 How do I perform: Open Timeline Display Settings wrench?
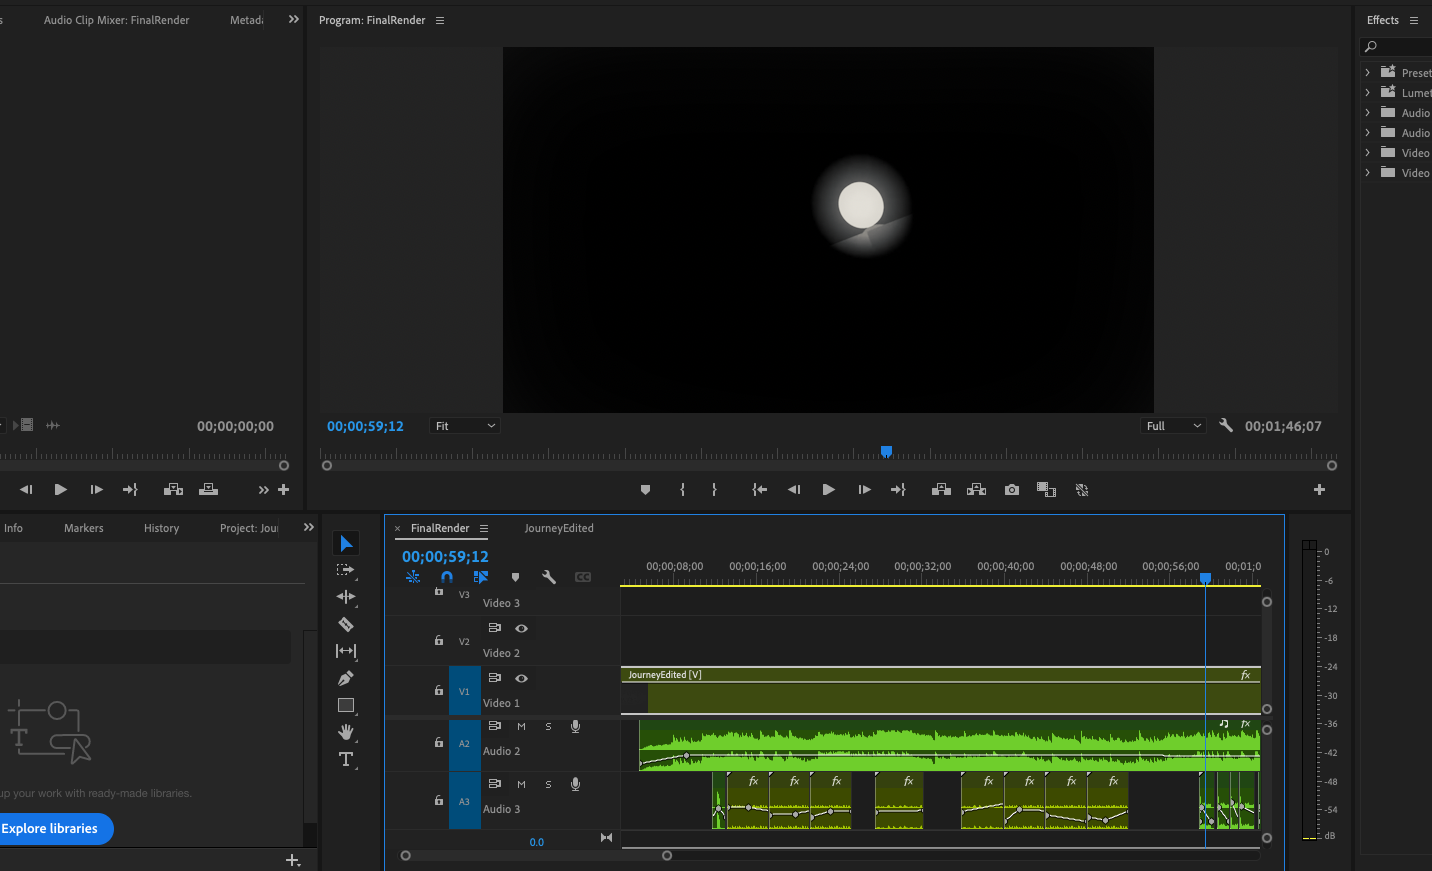[549, 577]
